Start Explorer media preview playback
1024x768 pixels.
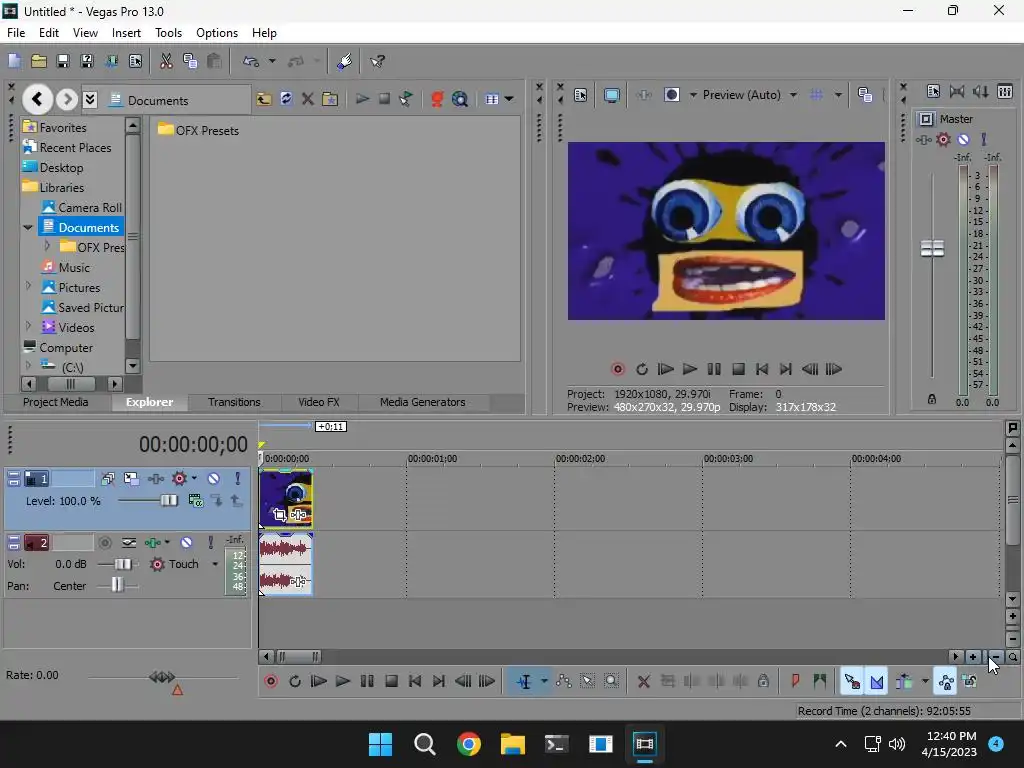[362, 99]
